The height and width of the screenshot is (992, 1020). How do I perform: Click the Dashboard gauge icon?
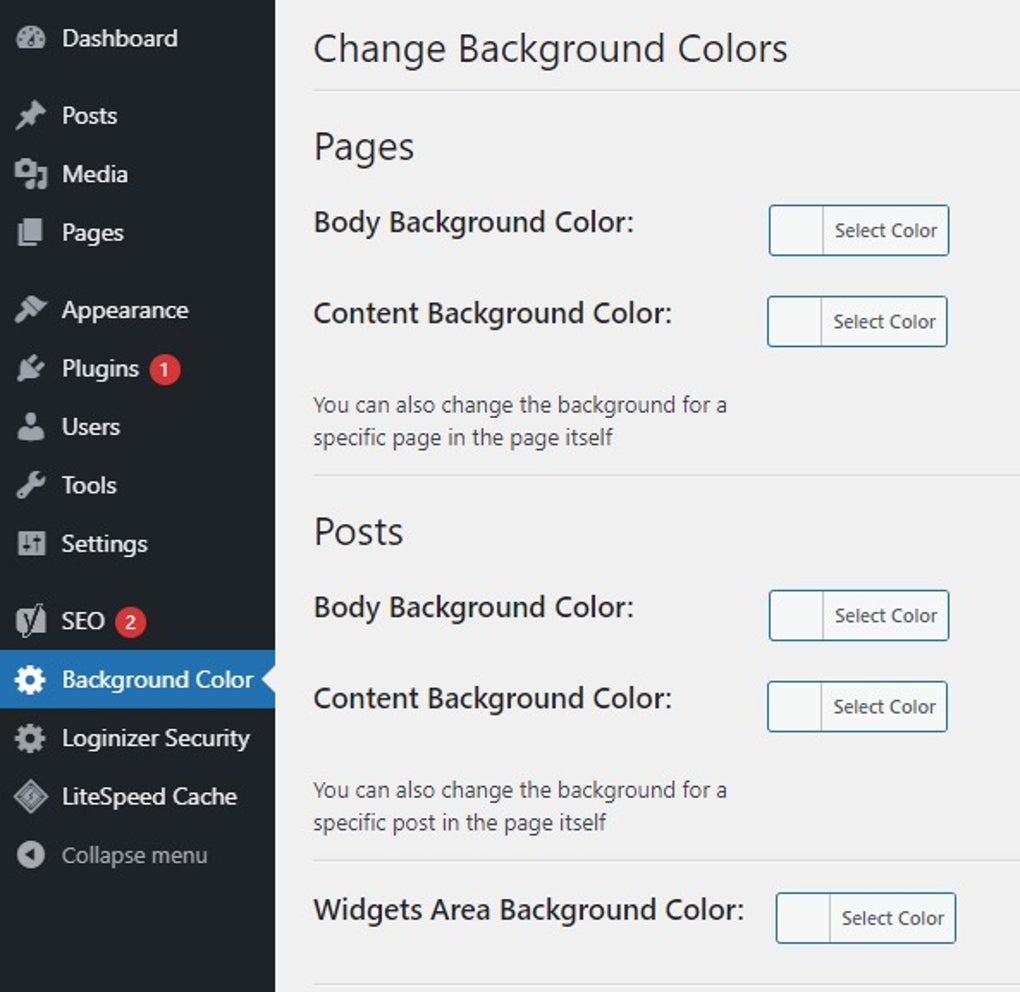[31, 38]
